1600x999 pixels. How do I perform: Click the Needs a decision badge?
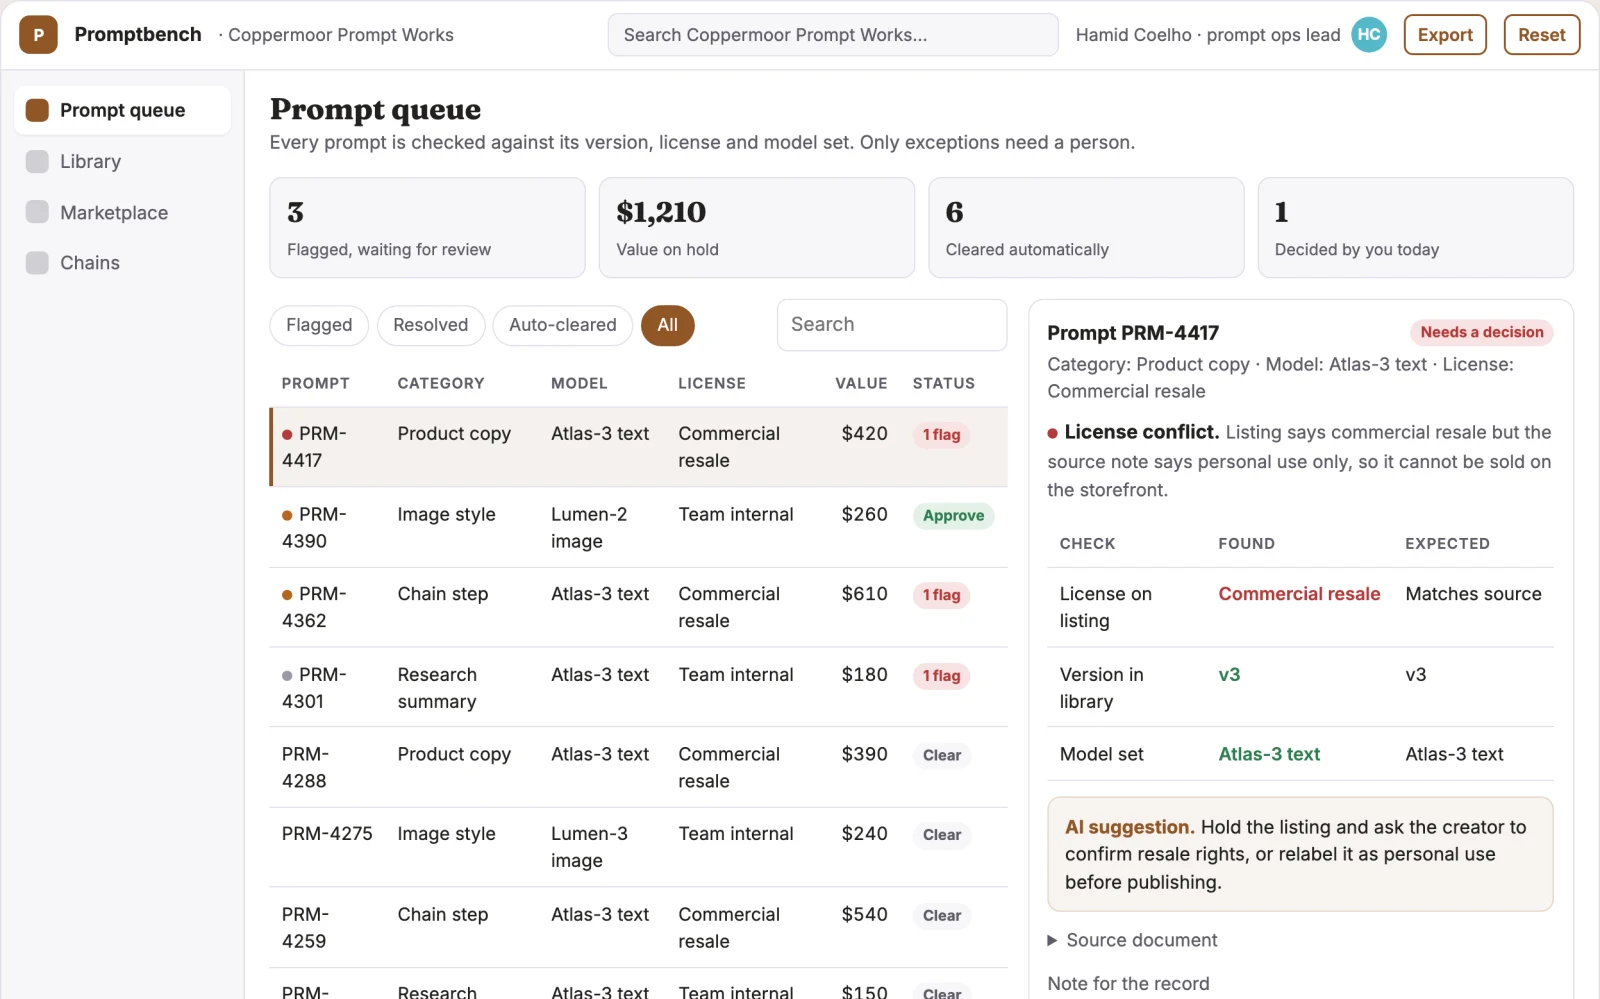click(1482, 332)
